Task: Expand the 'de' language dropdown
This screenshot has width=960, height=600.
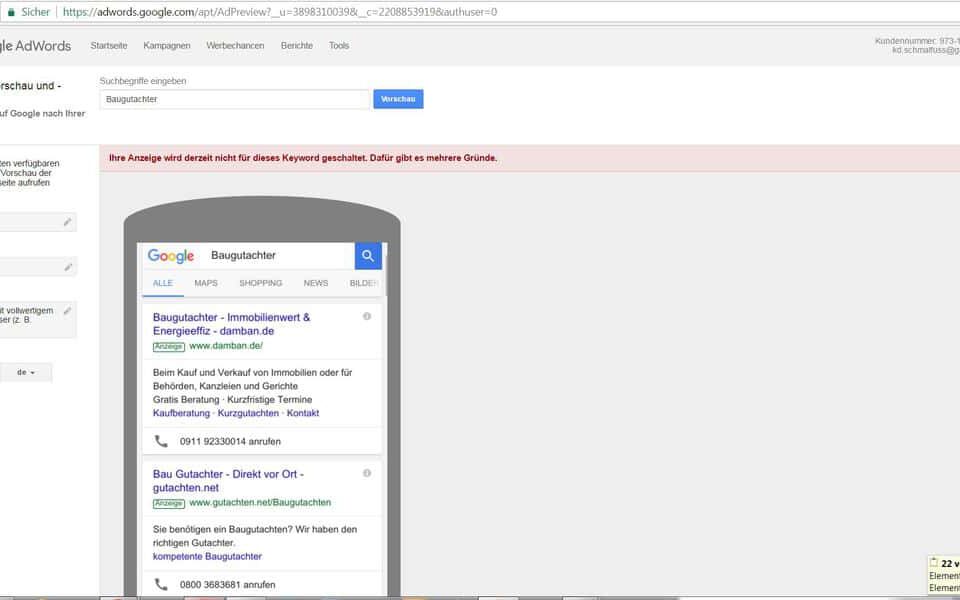Action: (x=26, y=372)
